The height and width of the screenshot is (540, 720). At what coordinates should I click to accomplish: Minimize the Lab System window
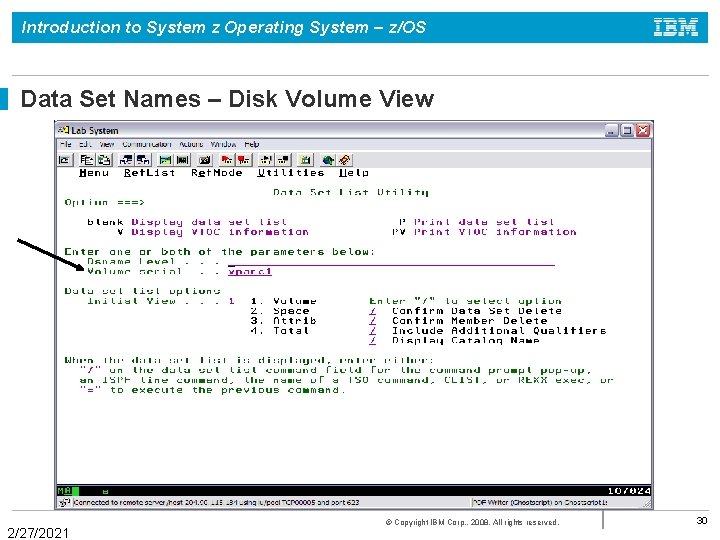(612, 131)
